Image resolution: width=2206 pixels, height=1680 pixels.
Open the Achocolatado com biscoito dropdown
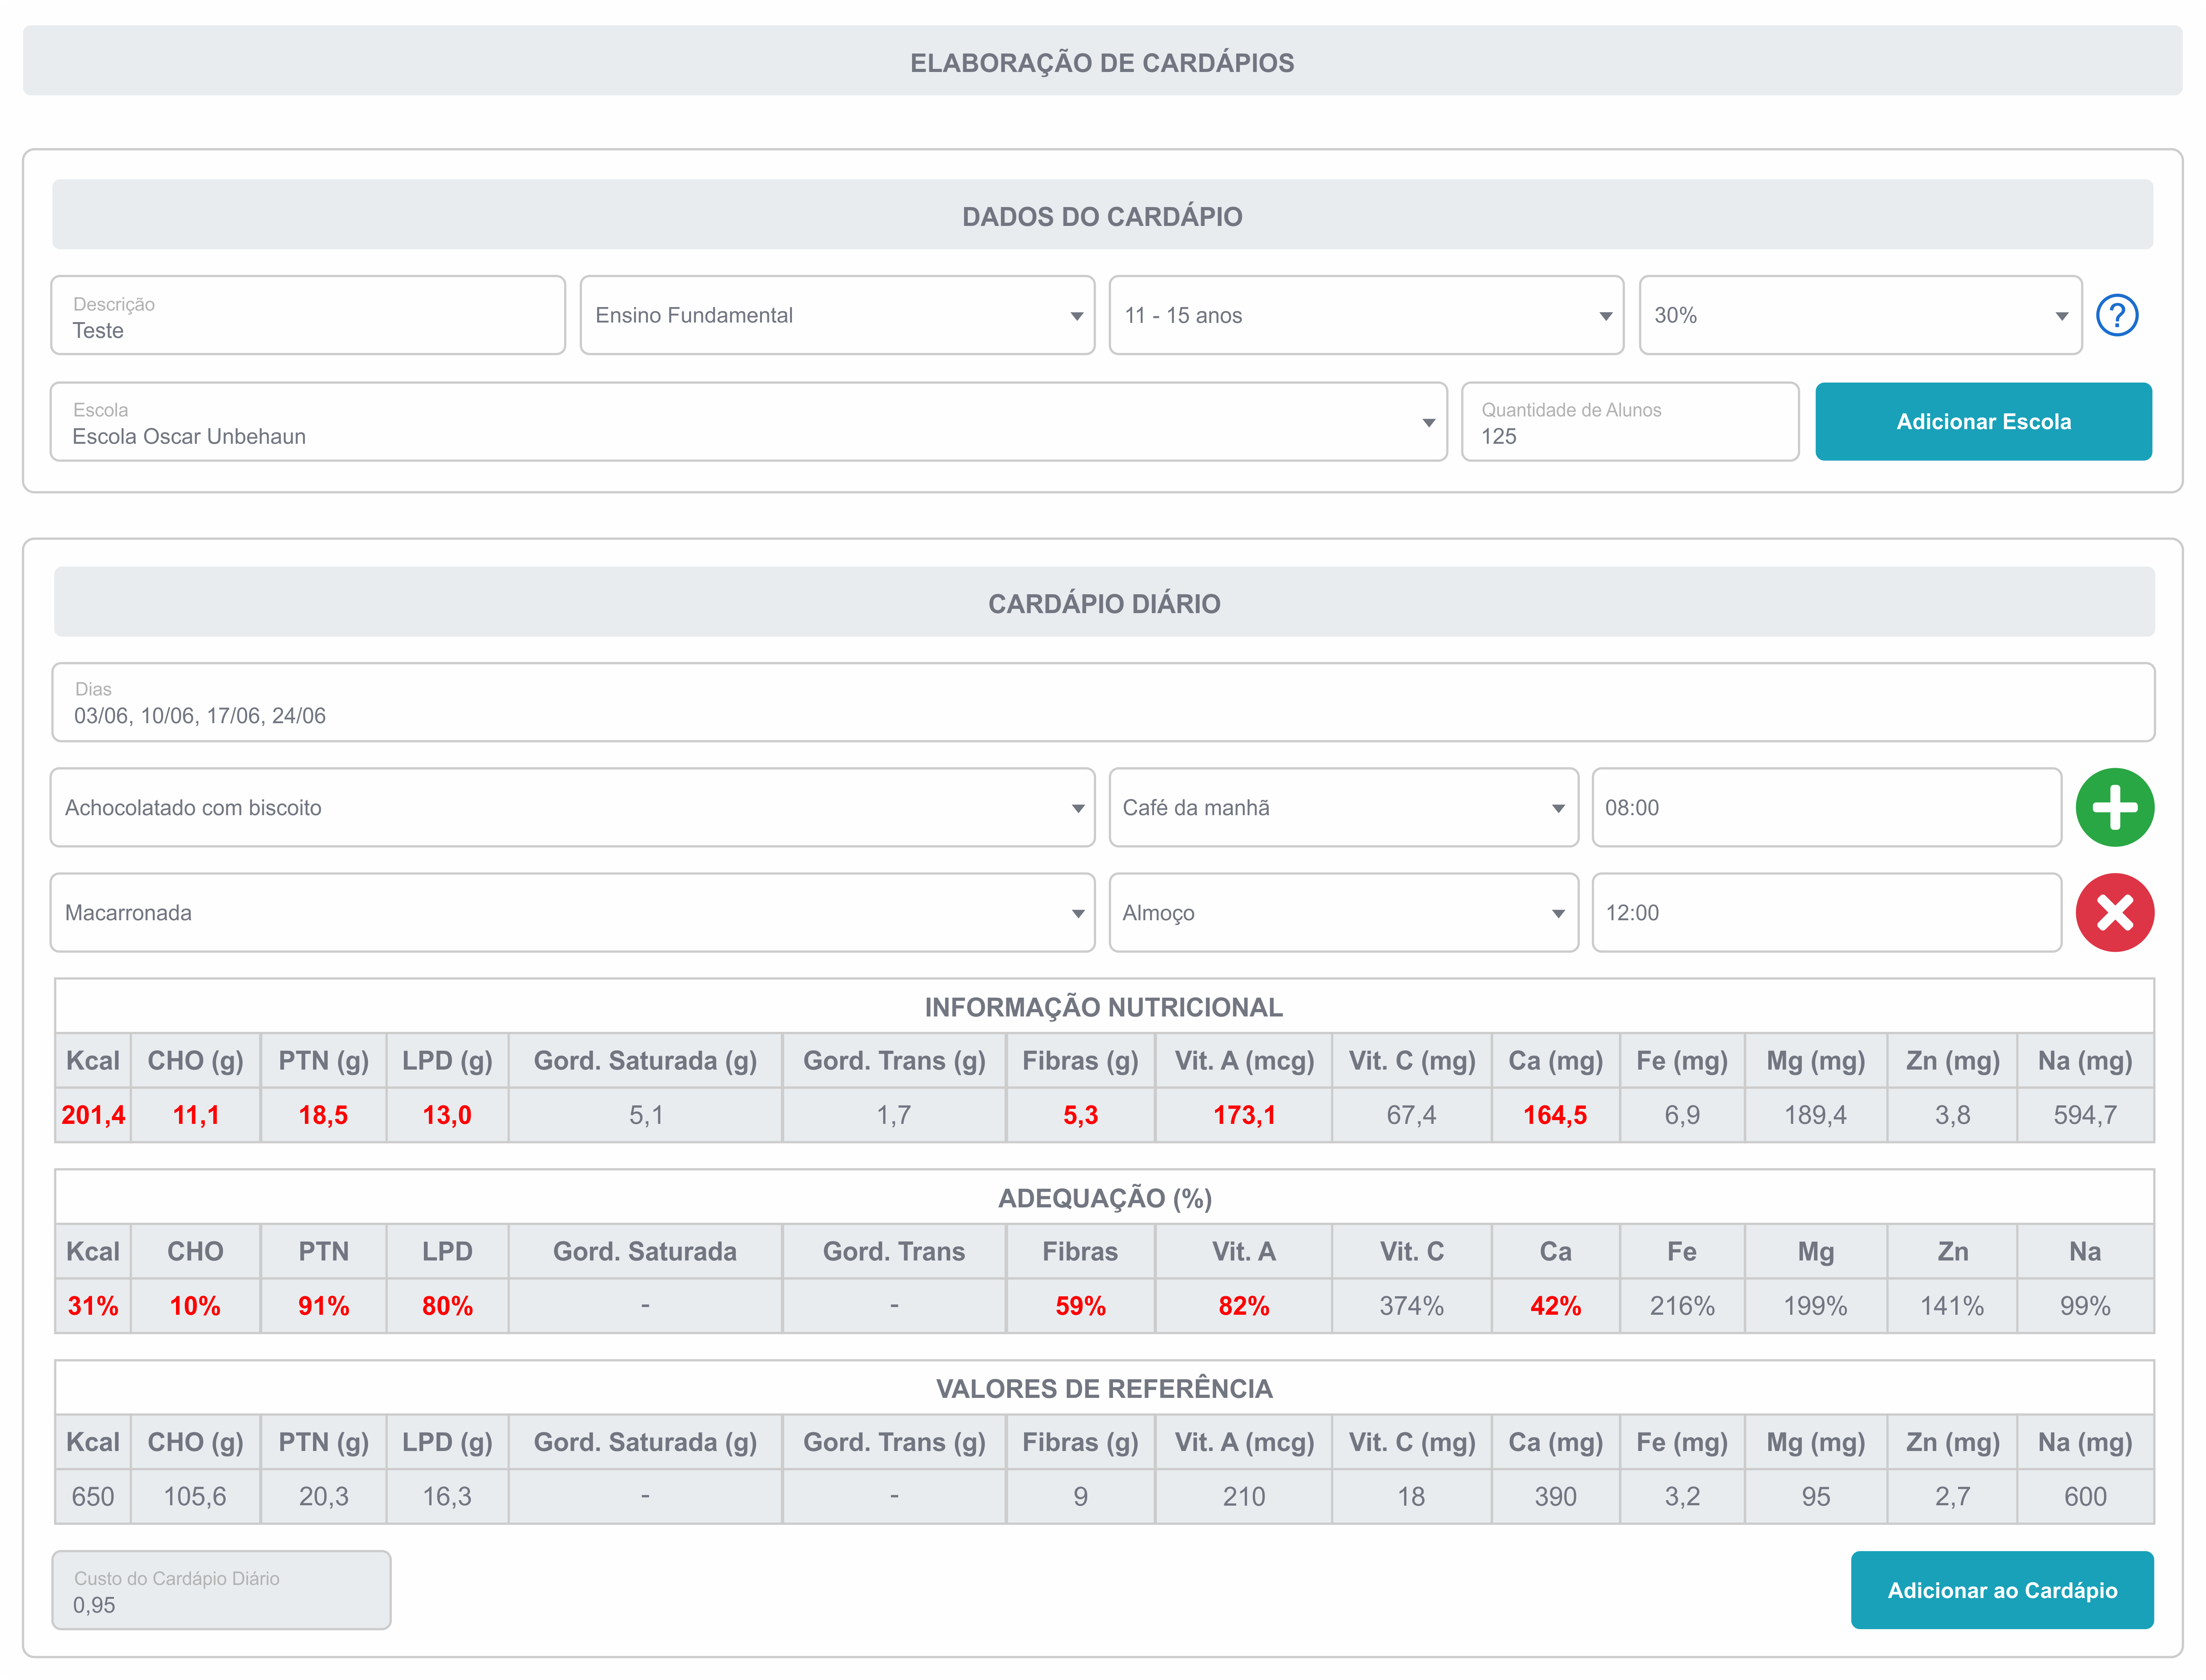click(573, 807)
